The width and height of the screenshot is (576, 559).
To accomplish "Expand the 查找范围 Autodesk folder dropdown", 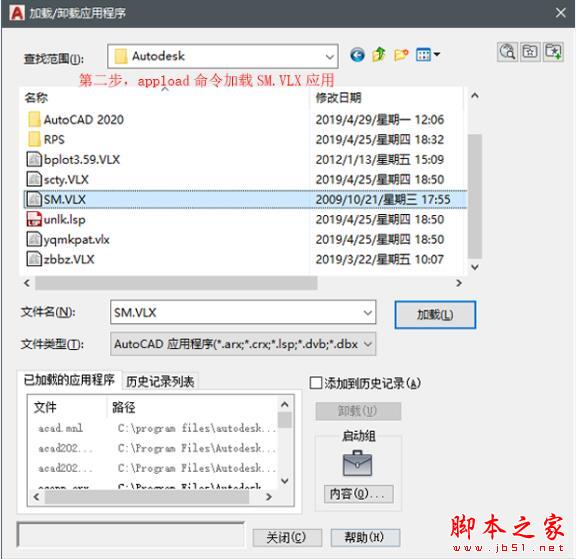I will tap(329, 57).
